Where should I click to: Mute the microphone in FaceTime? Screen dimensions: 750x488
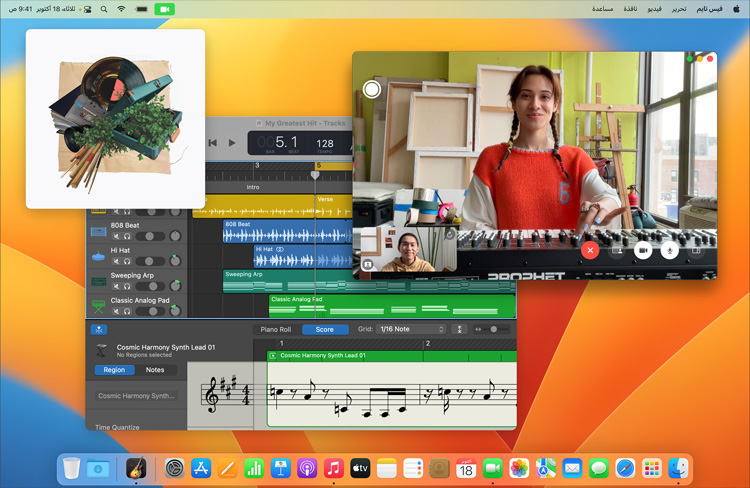click(x=669, y=250)
